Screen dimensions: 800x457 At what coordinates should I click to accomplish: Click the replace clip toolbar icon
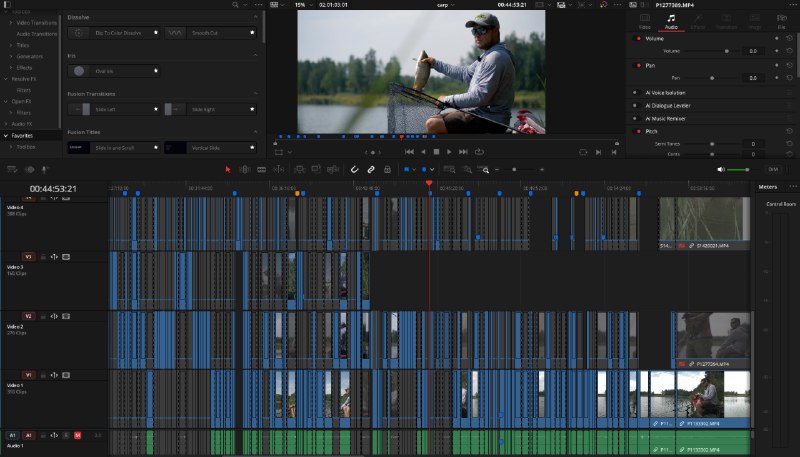coord(333,169)
